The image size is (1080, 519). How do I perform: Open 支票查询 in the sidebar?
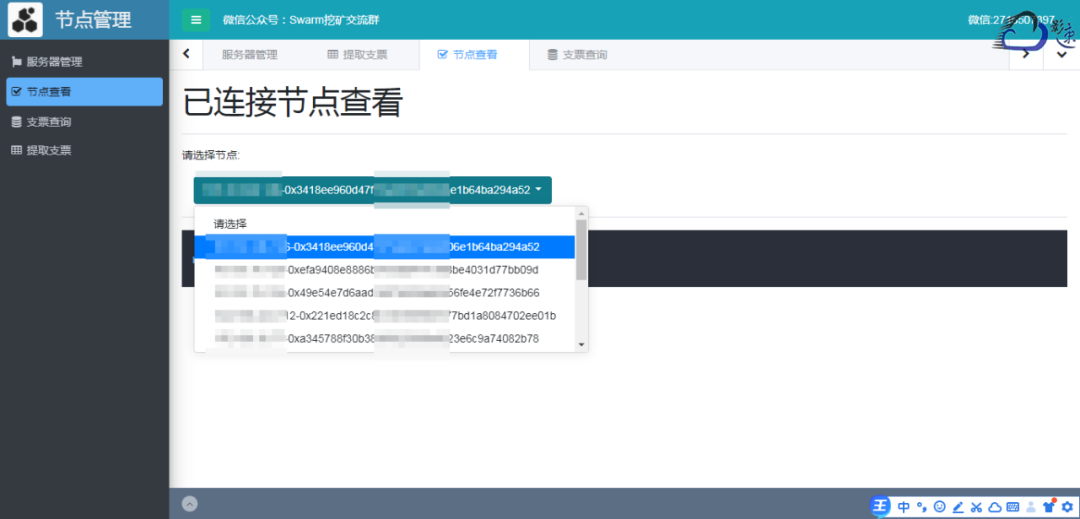point(84,122)
